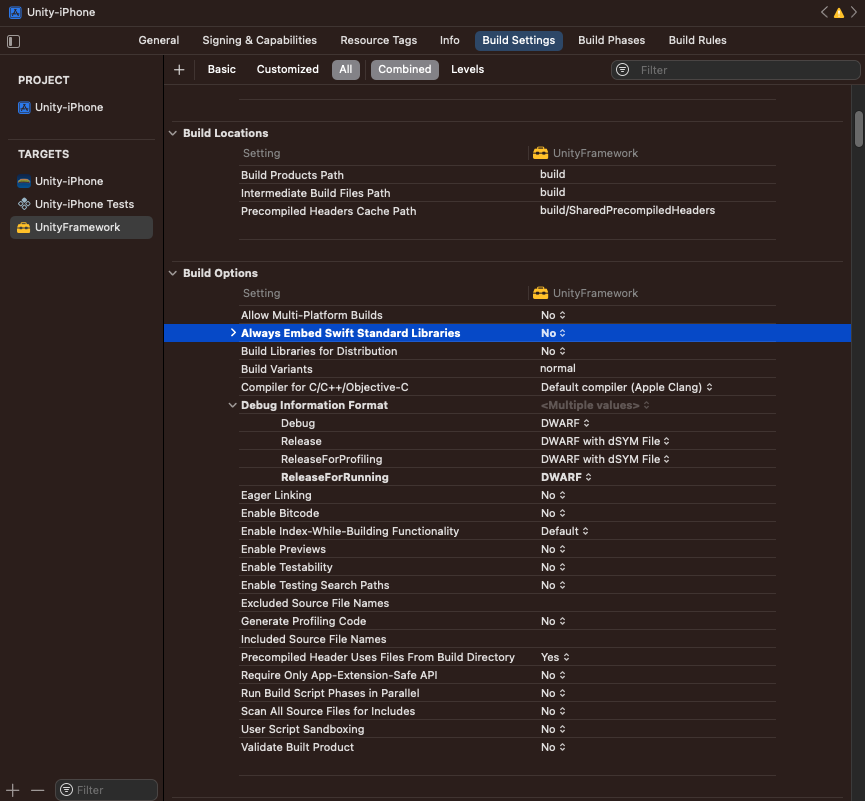Expand Always Embed Swift Standard Libraries
The image size is (865, 801).
[x=233, y=333]
